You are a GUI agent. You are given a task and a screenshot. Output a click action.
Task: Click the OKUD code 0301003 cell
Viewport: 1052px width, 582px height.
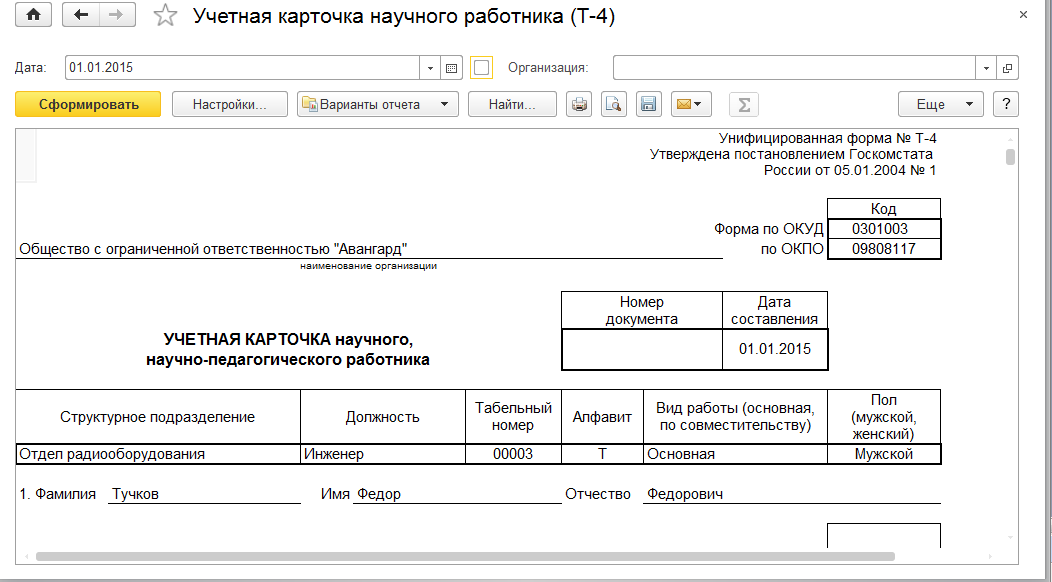[884, 229]
